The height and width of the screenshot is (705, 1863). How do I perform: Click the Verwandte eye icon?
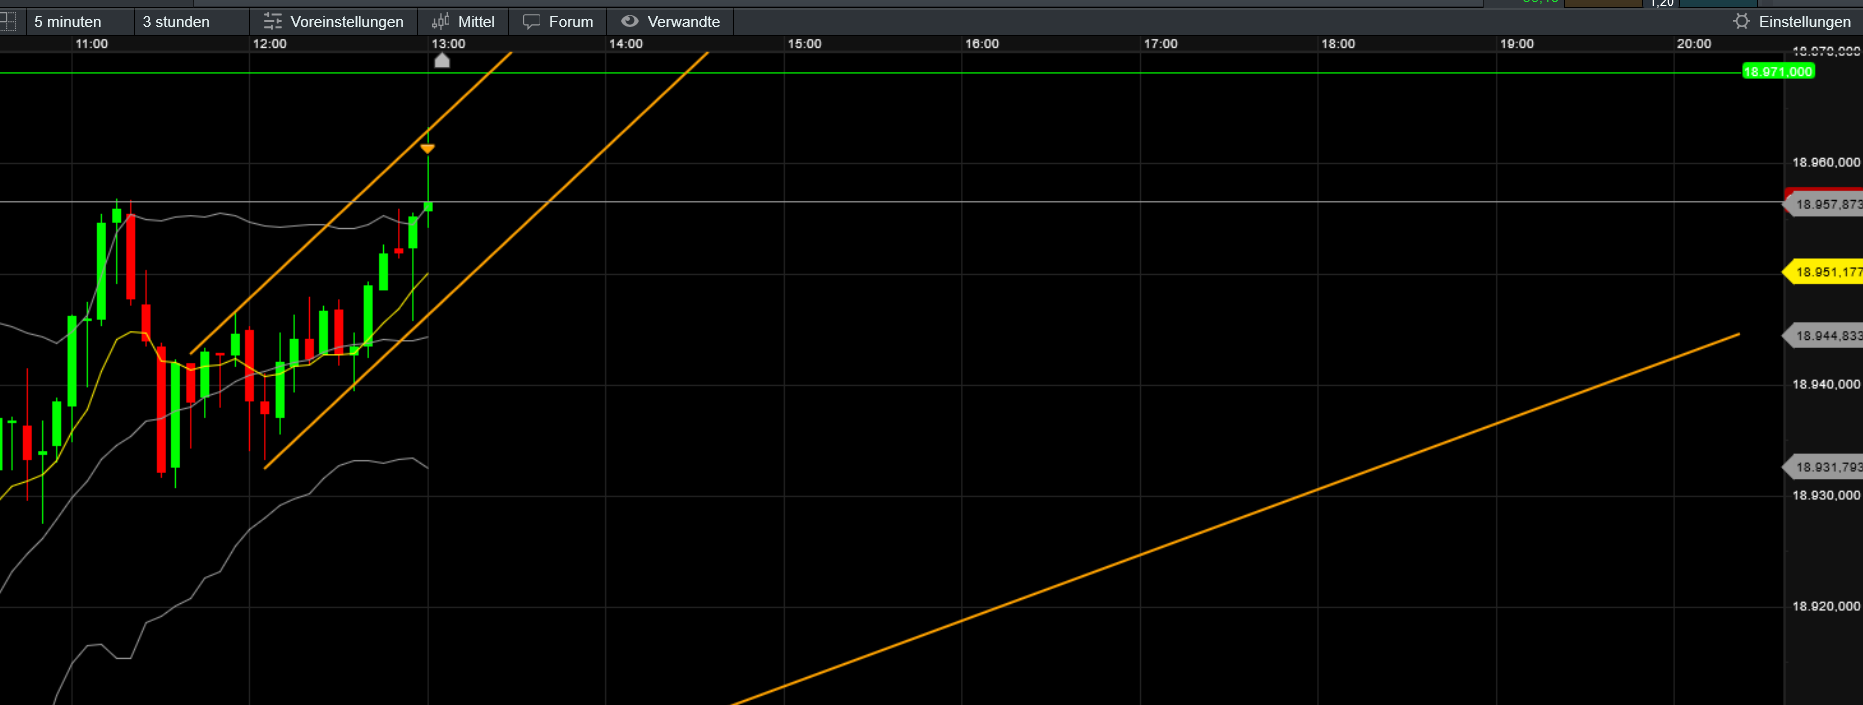(x=629, y=21)
